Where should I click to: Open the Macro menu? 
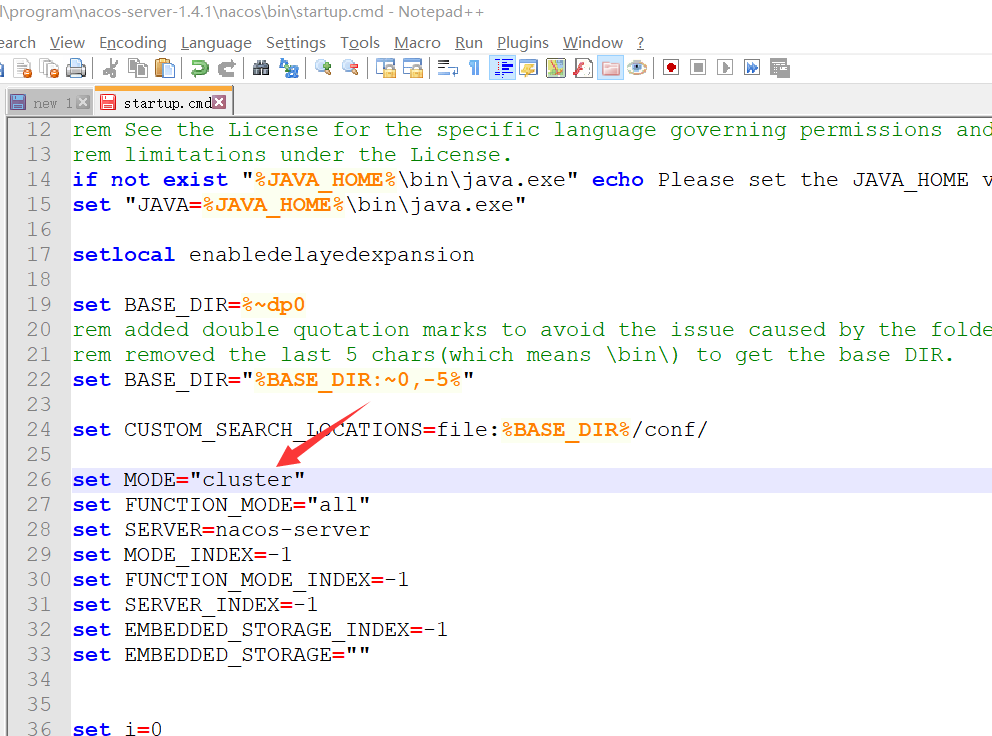(x=417, y=42)
